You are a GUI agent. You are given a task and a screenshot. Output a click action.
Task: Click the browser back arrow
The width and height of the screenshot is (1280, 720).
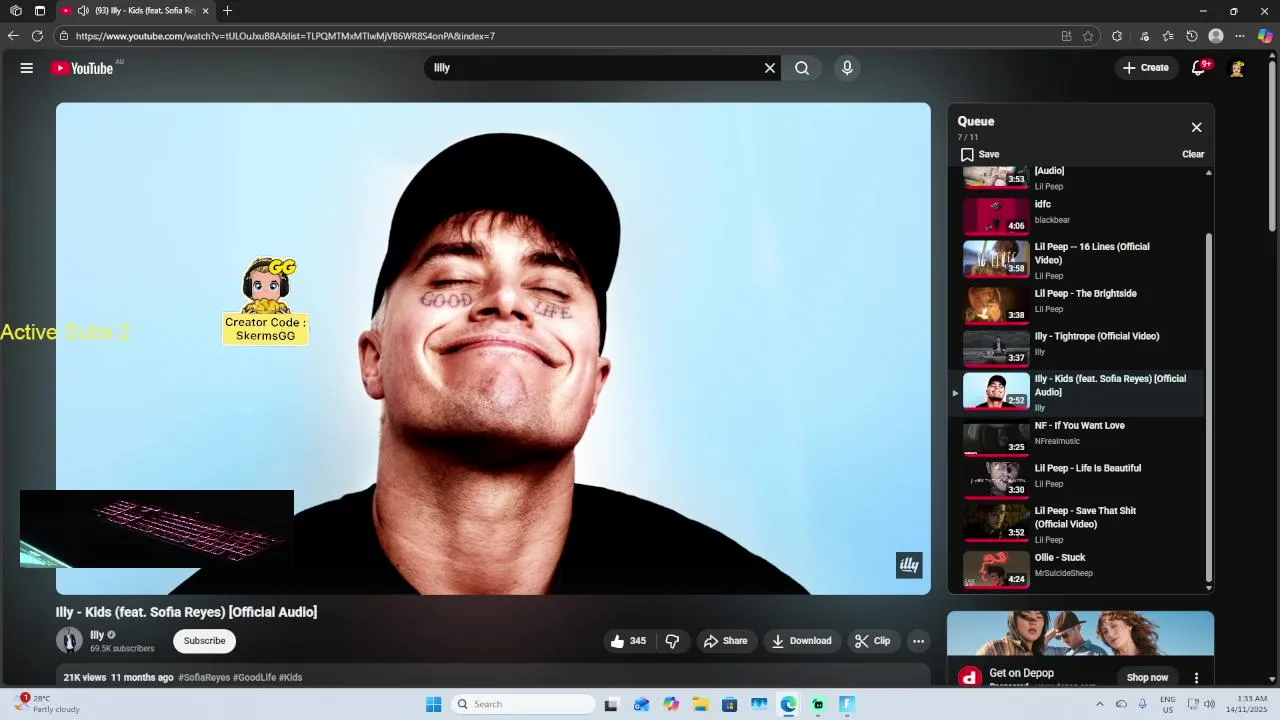pos(13,36)
